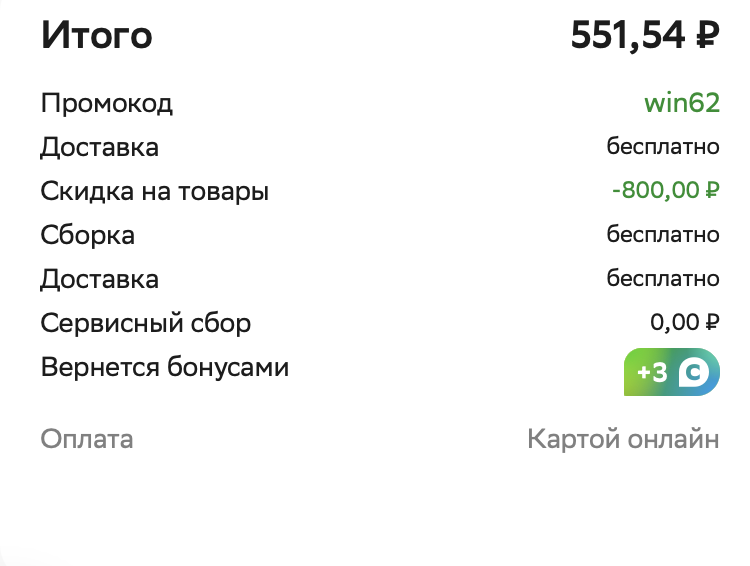The image size is (750, 566).
Task: Select the win62 promo code
Action: pos(682,103)
